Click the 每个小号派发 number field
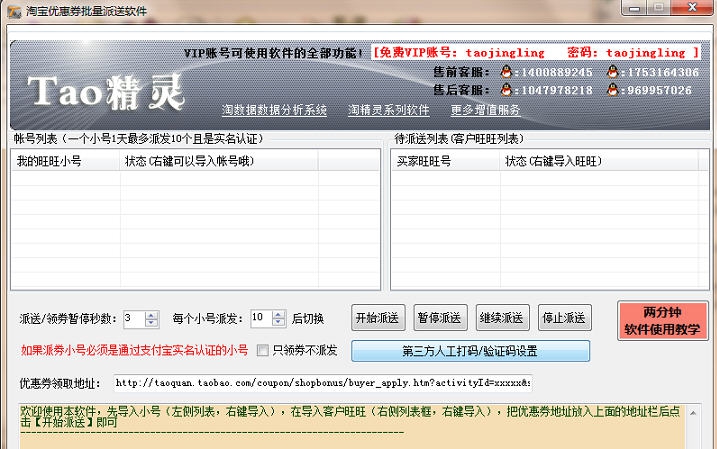This screenshot has height=449, width=717. pyautogui.click(x=261, y=319)
